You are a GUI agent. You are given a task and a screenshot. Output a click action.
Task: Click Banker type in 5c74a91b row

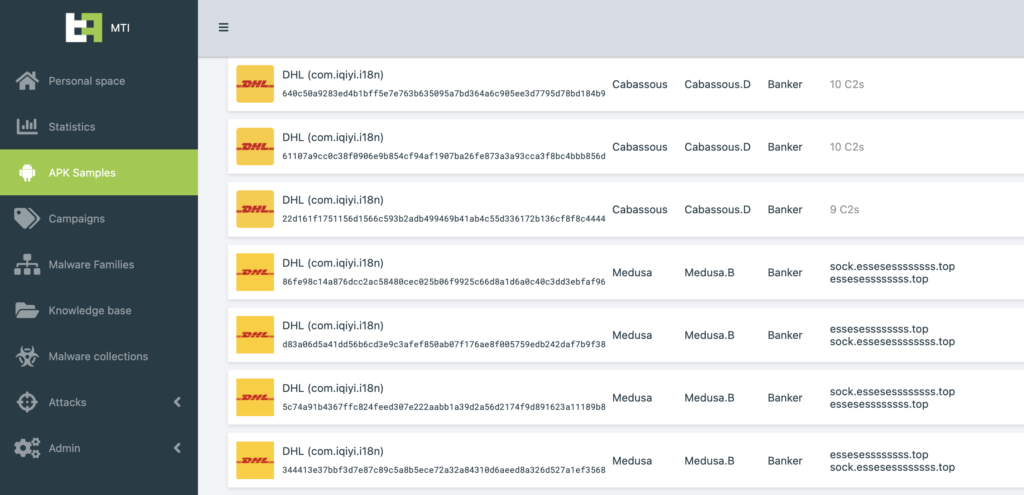pyautogui.click(x=785, y=398)
